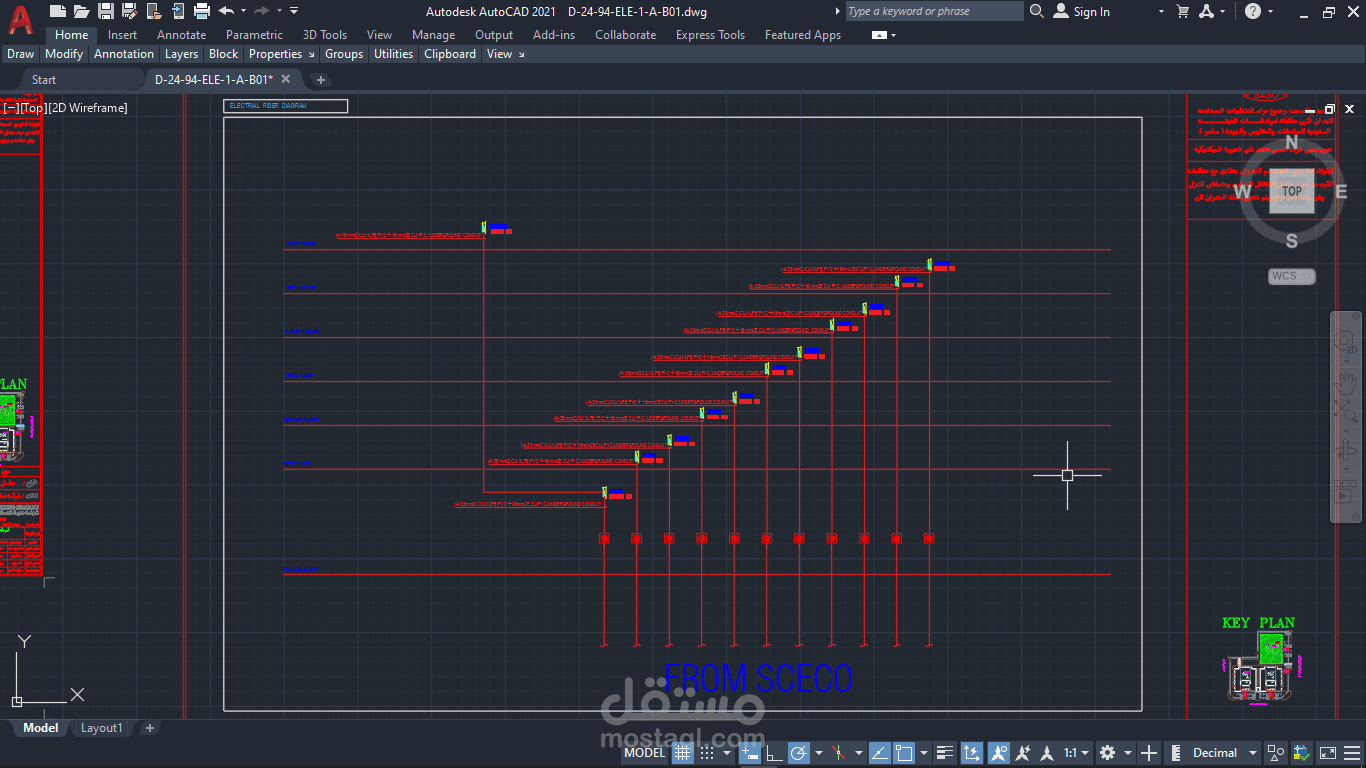Select the Manage ribbon tab
The image size is (1366, 768).
click(433, 35)
